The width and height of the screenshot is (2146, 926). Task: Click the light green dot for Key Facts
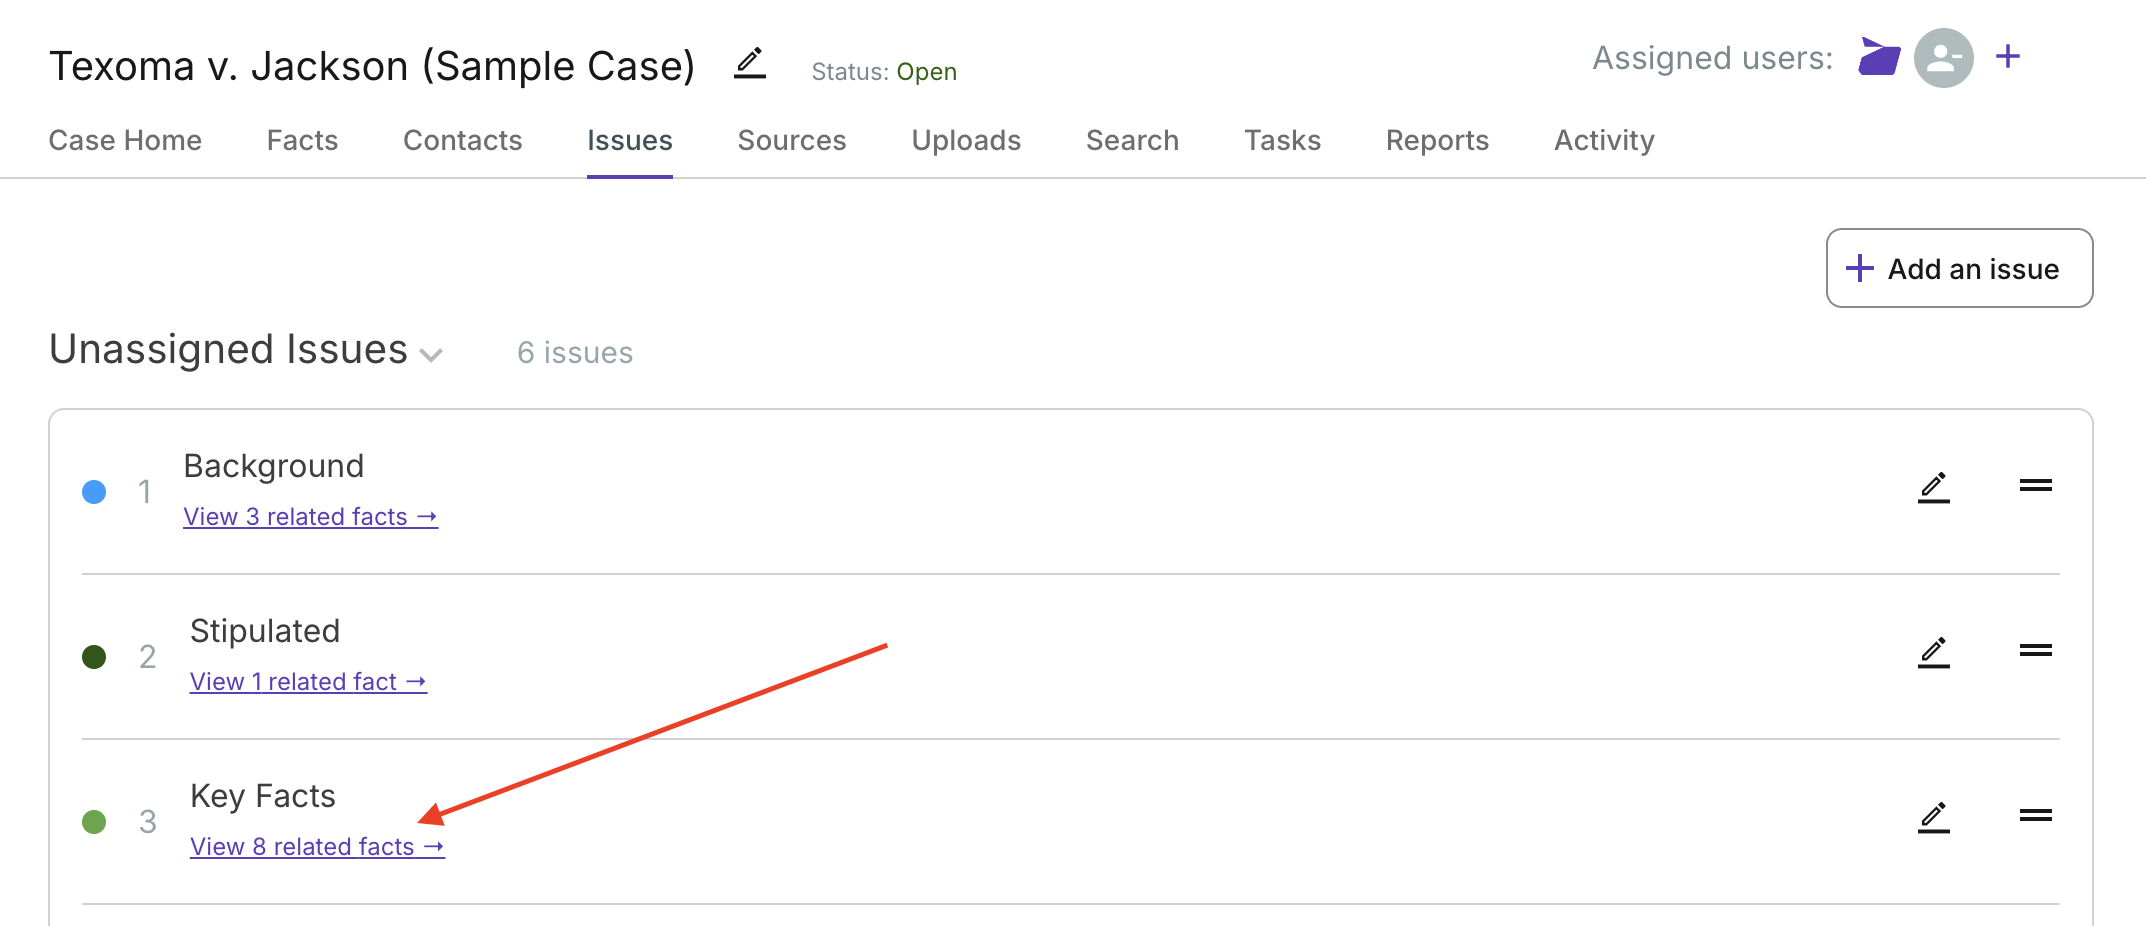[x=94, y=822]
